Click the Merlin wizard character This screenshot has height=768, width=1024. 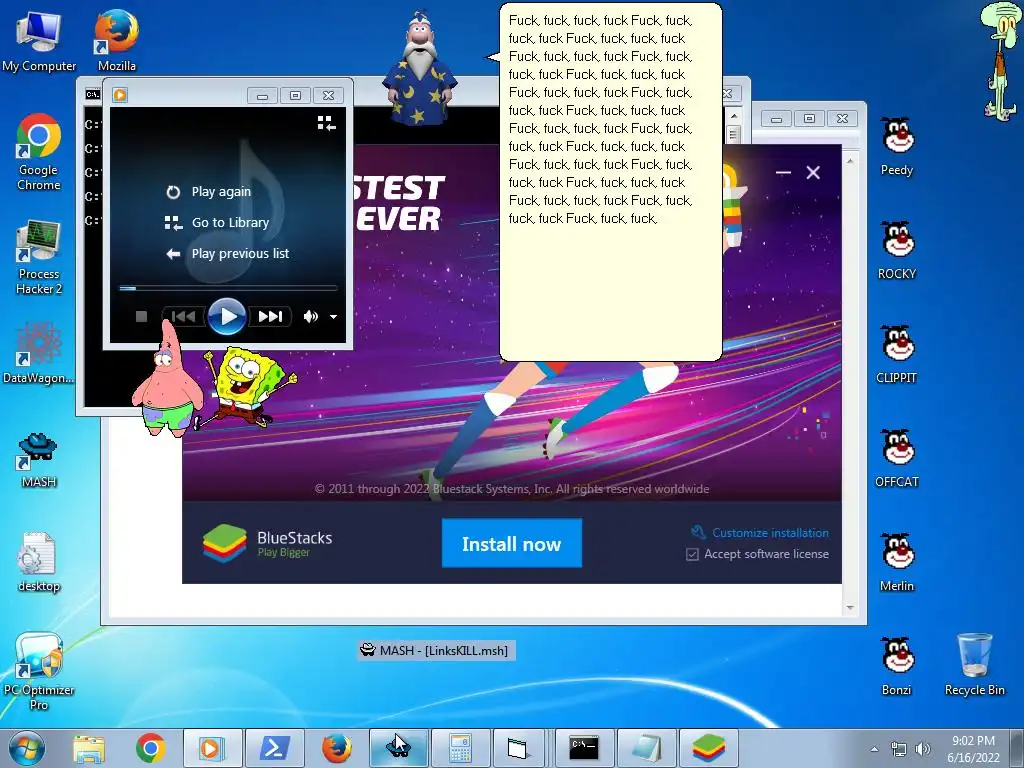click(x=420, y=69)
